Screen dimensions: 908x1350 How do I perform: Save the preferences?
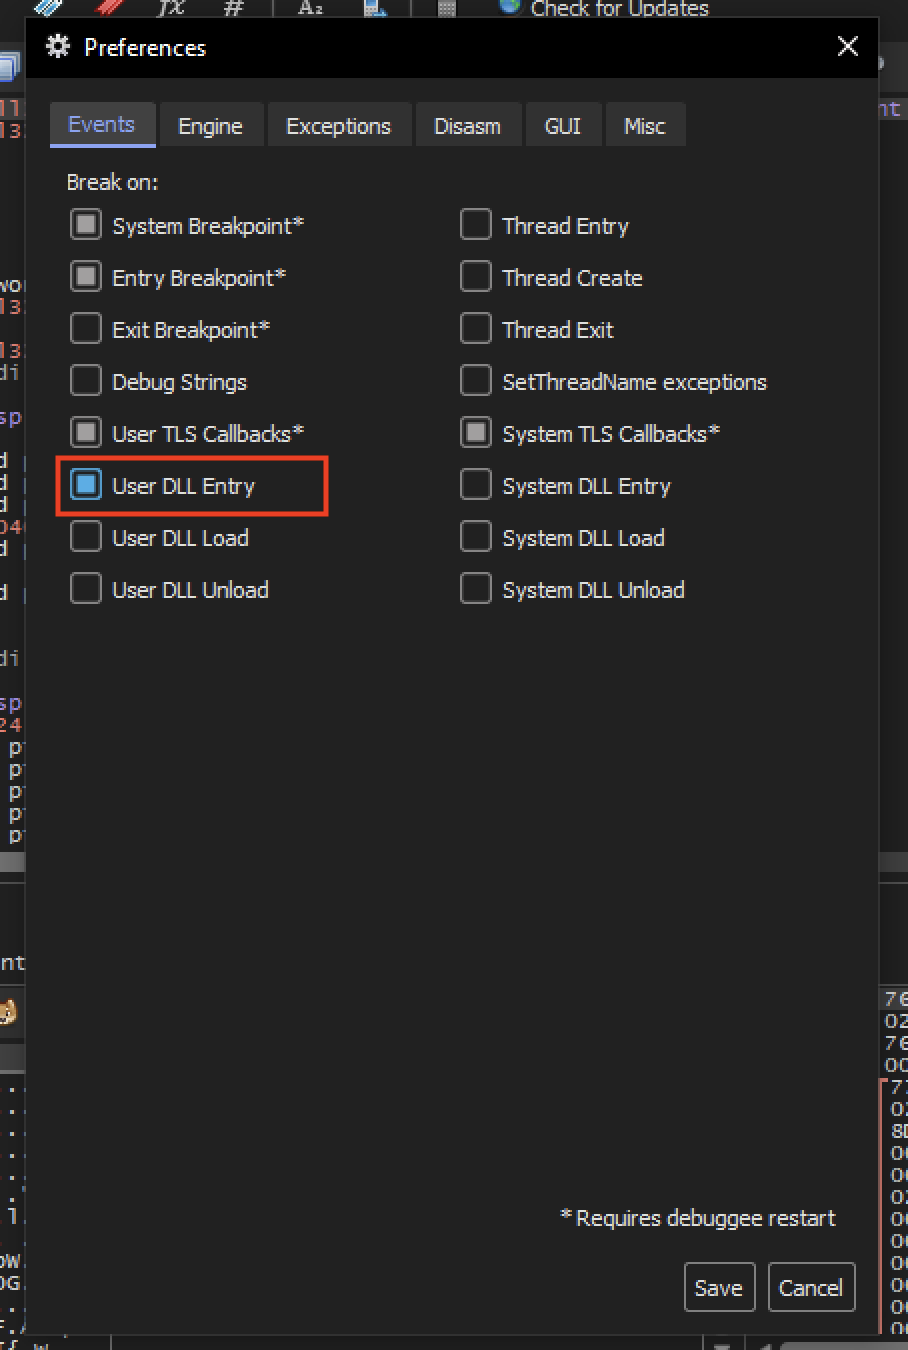tap(719, 1287)
